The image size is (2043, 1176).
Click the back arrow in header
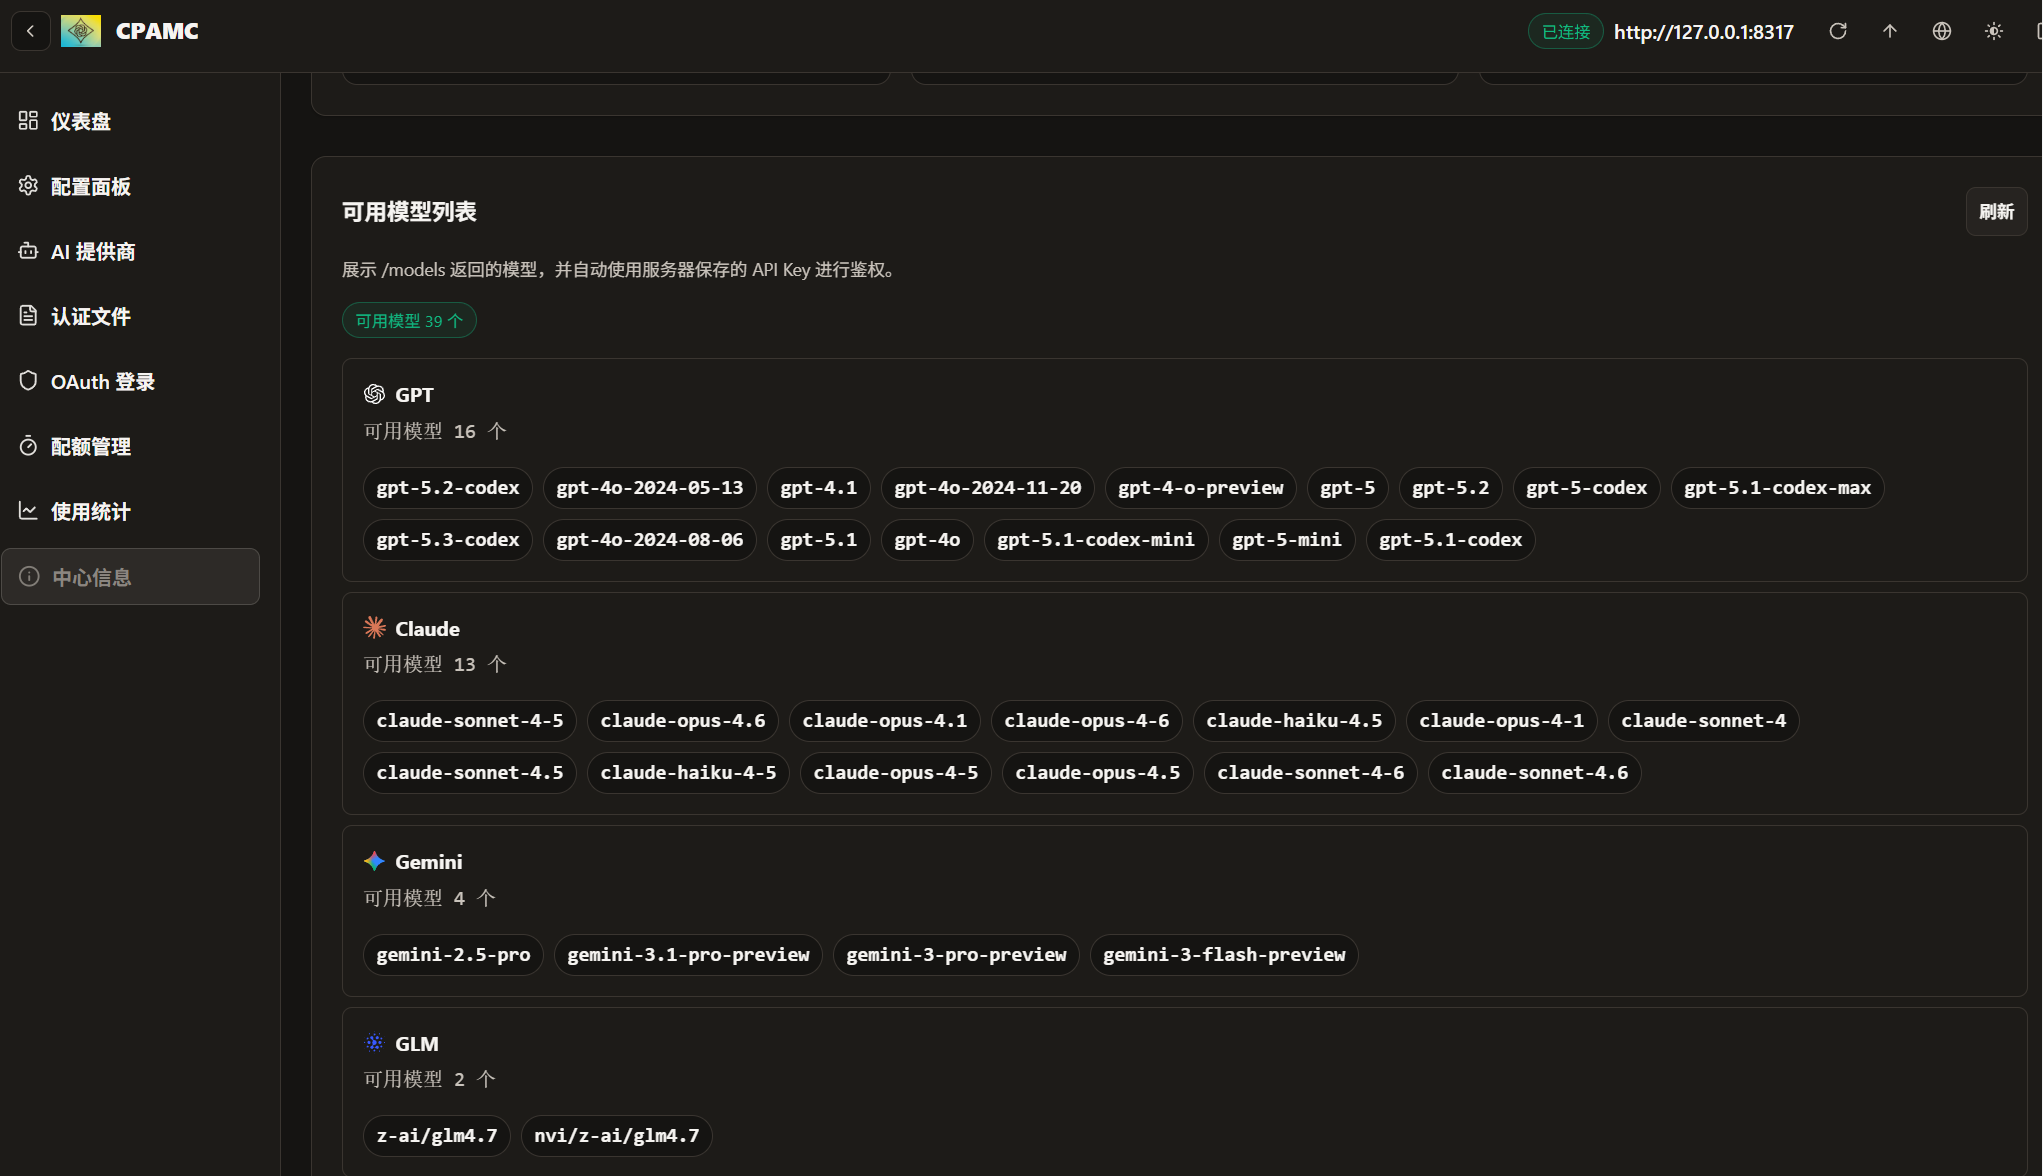coord(31,31)
